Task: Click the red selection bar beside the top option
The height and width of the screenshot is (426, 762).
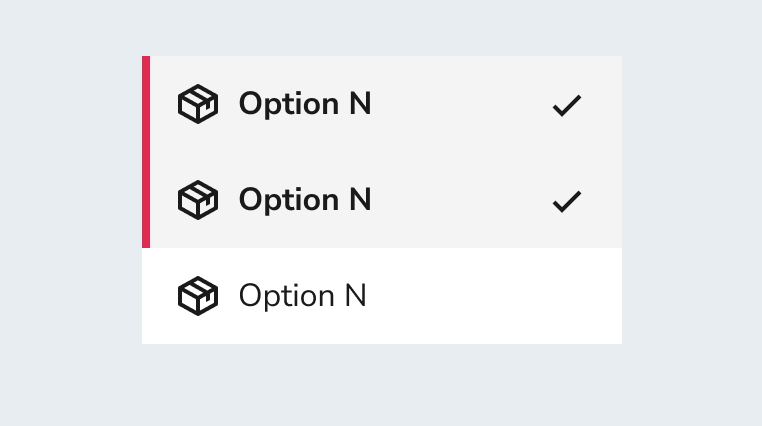Action: 146,104
